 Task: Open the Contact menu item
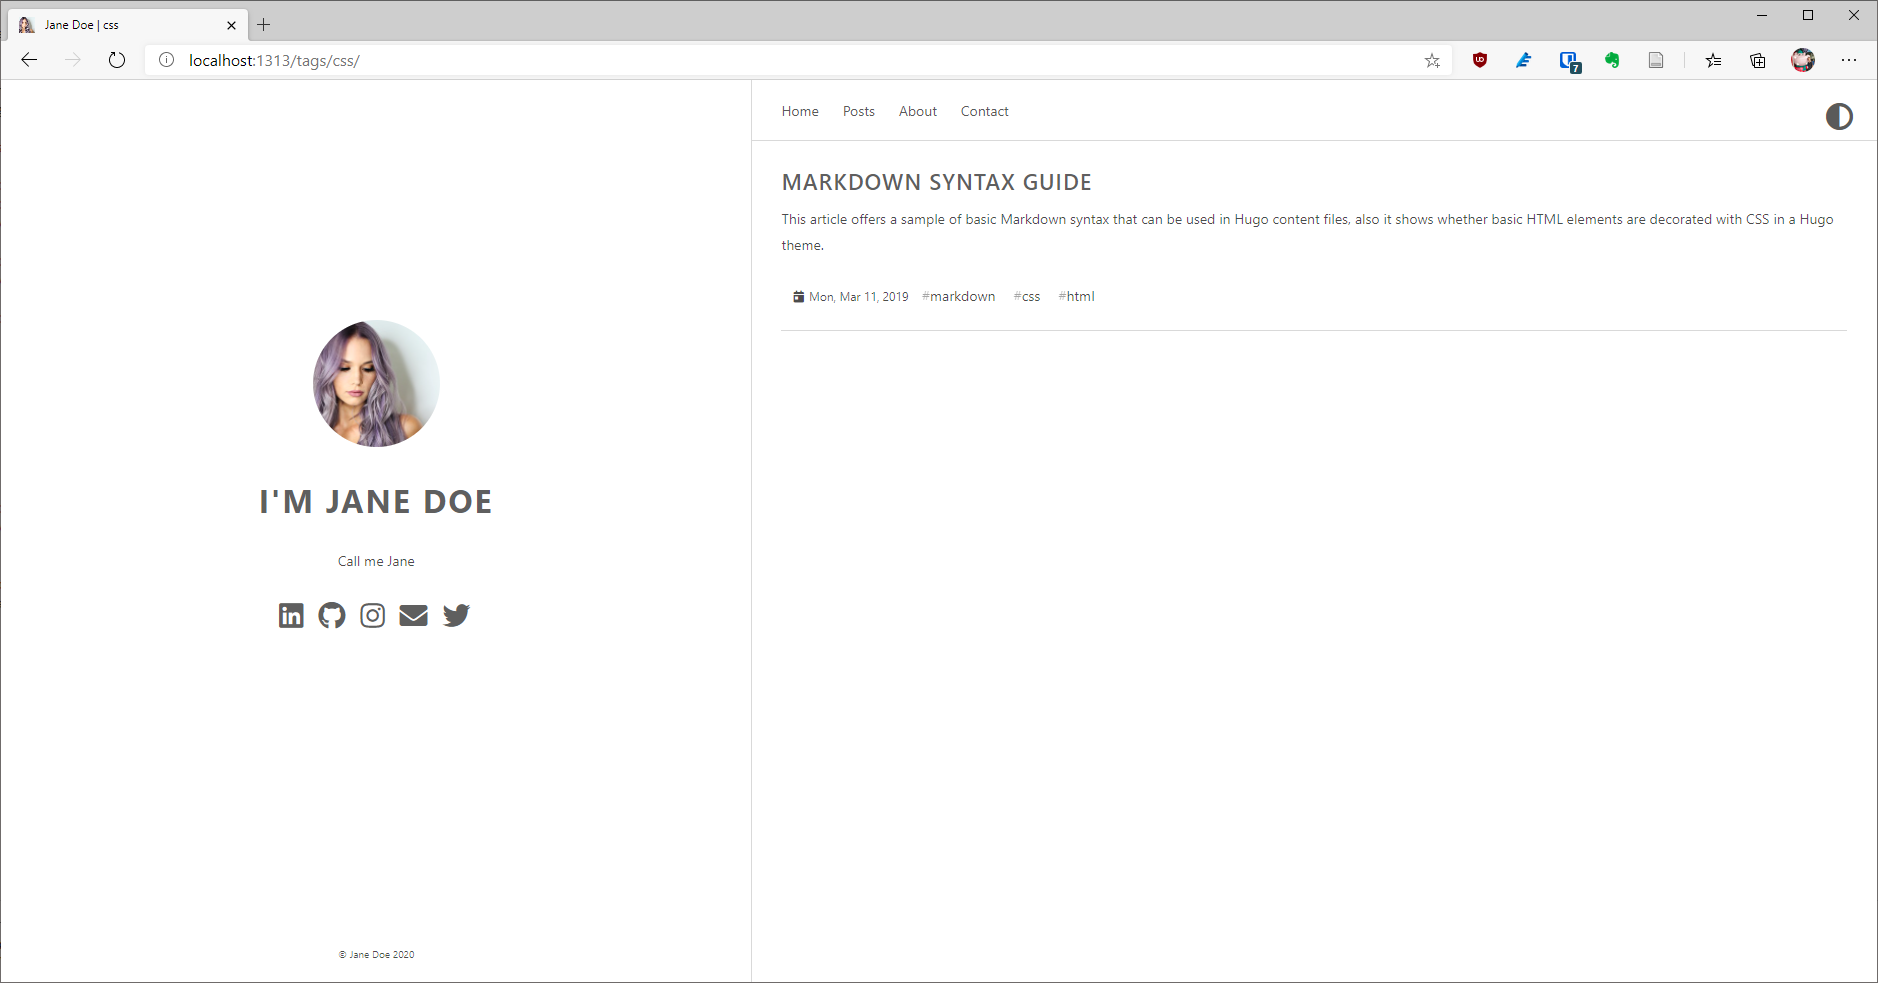tap(985, 111)
